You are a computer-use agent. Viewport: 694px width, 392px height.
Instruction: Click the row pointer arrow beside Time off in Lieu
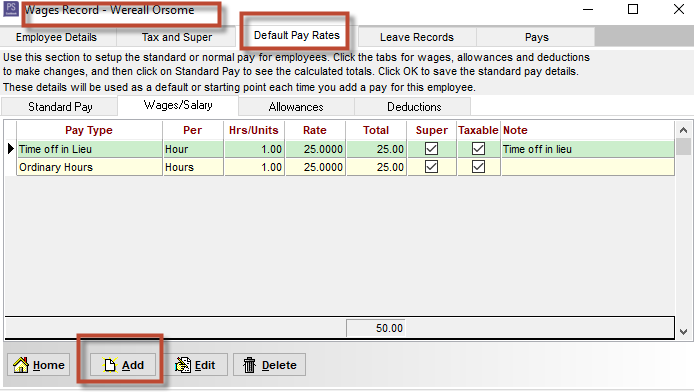[11, 149]
